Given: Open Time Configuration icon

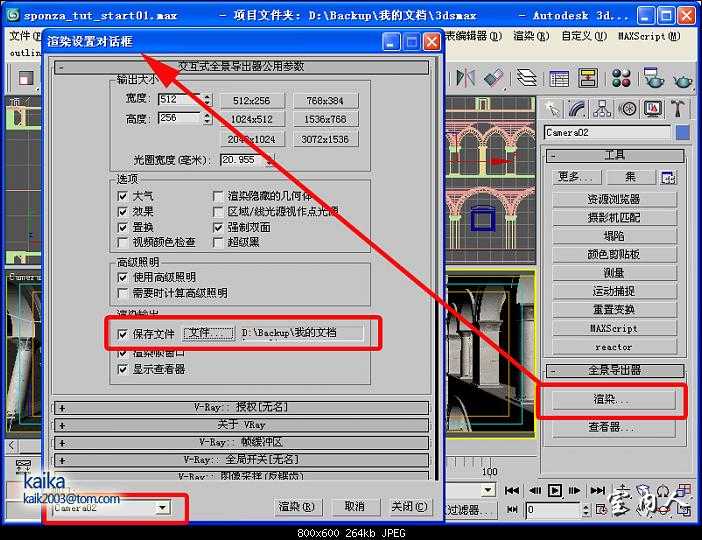Looking at the screenshot, I should click(601, 510).
